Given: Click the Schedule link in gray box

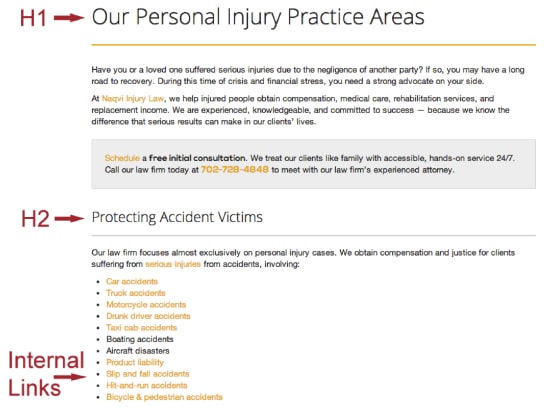Looking at the screenshot, I should coord(122,158).
